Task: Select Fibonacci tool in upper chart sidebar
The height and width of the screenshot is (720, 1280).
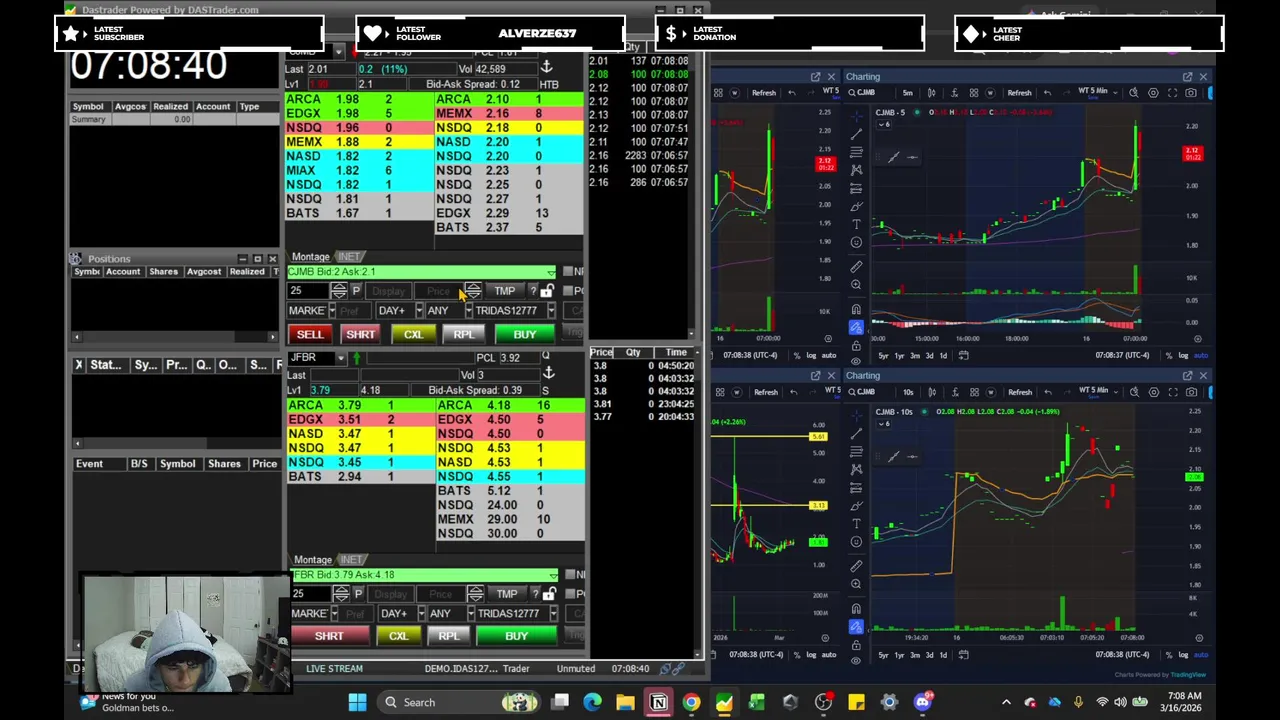Action: coord(856,152)
